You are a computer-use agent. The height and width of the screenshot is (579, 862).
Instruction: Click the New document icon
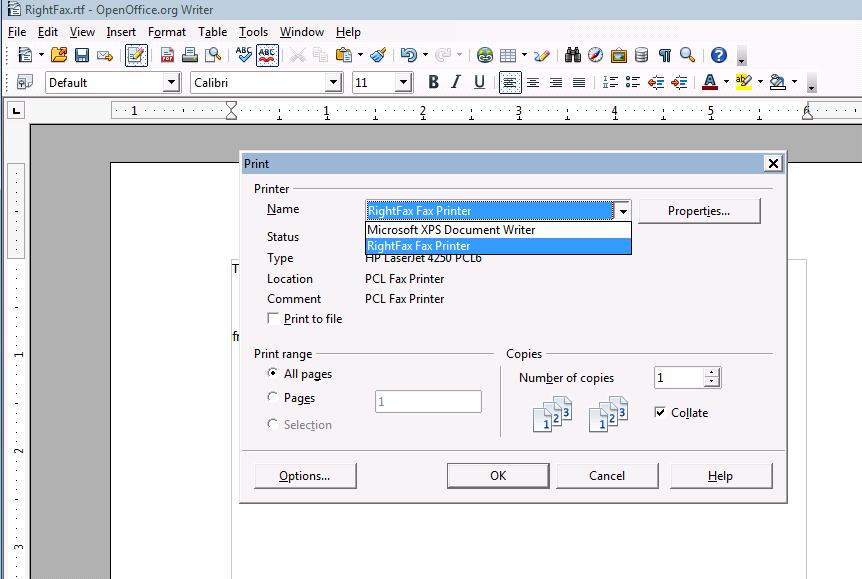click(x=25, y=55)
